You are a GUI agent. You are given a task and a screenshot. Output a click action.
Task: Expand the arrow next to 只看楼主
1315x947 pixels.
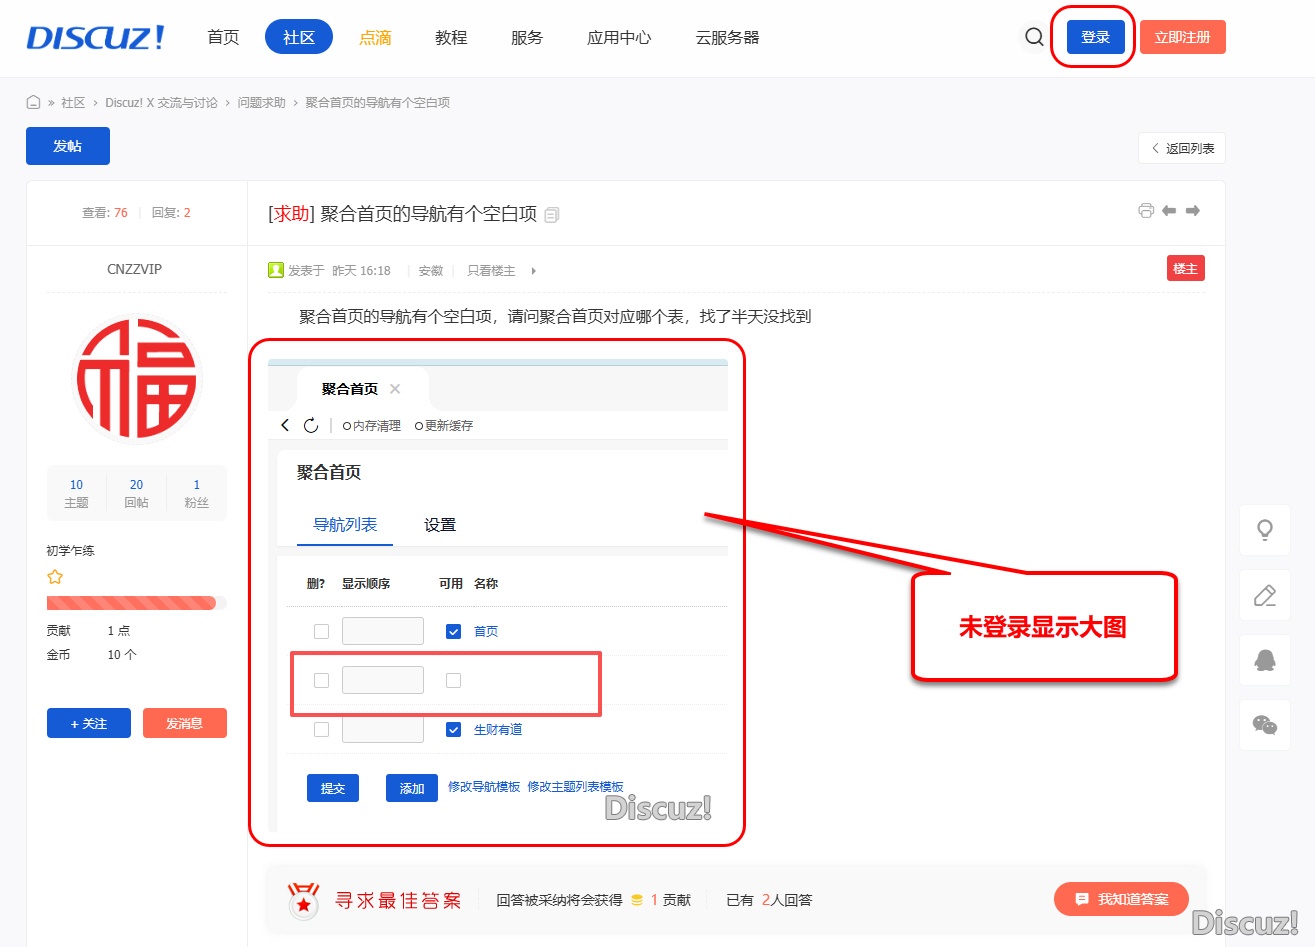click(533, 271)
